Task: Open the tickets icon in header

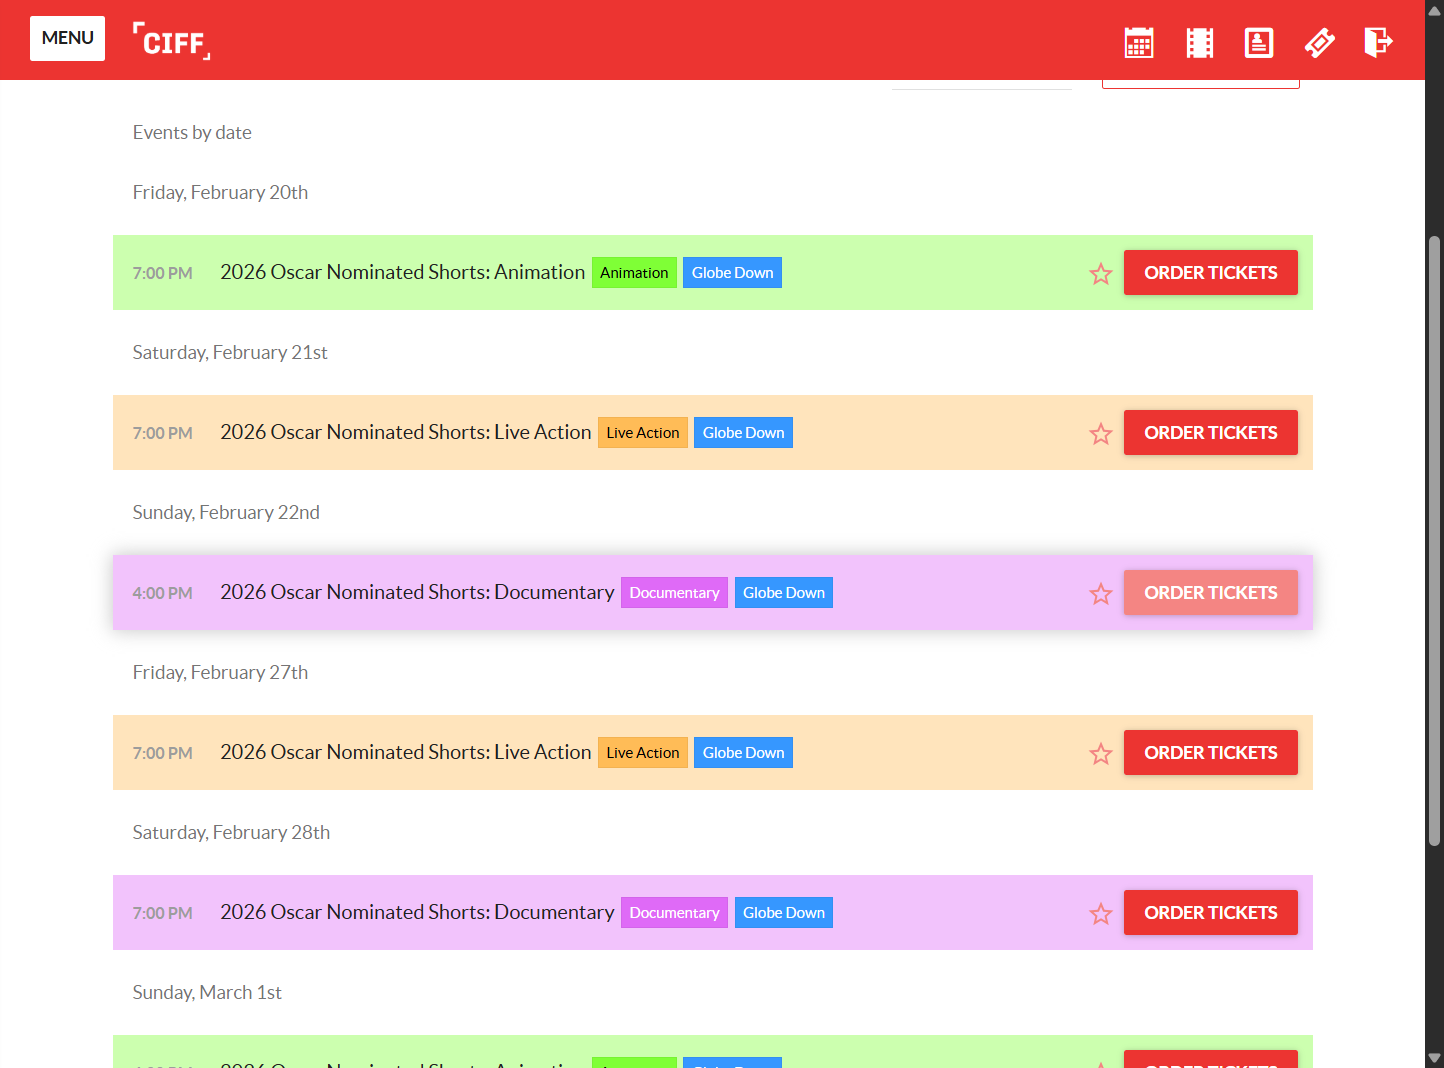Action: coord(1319,42)
